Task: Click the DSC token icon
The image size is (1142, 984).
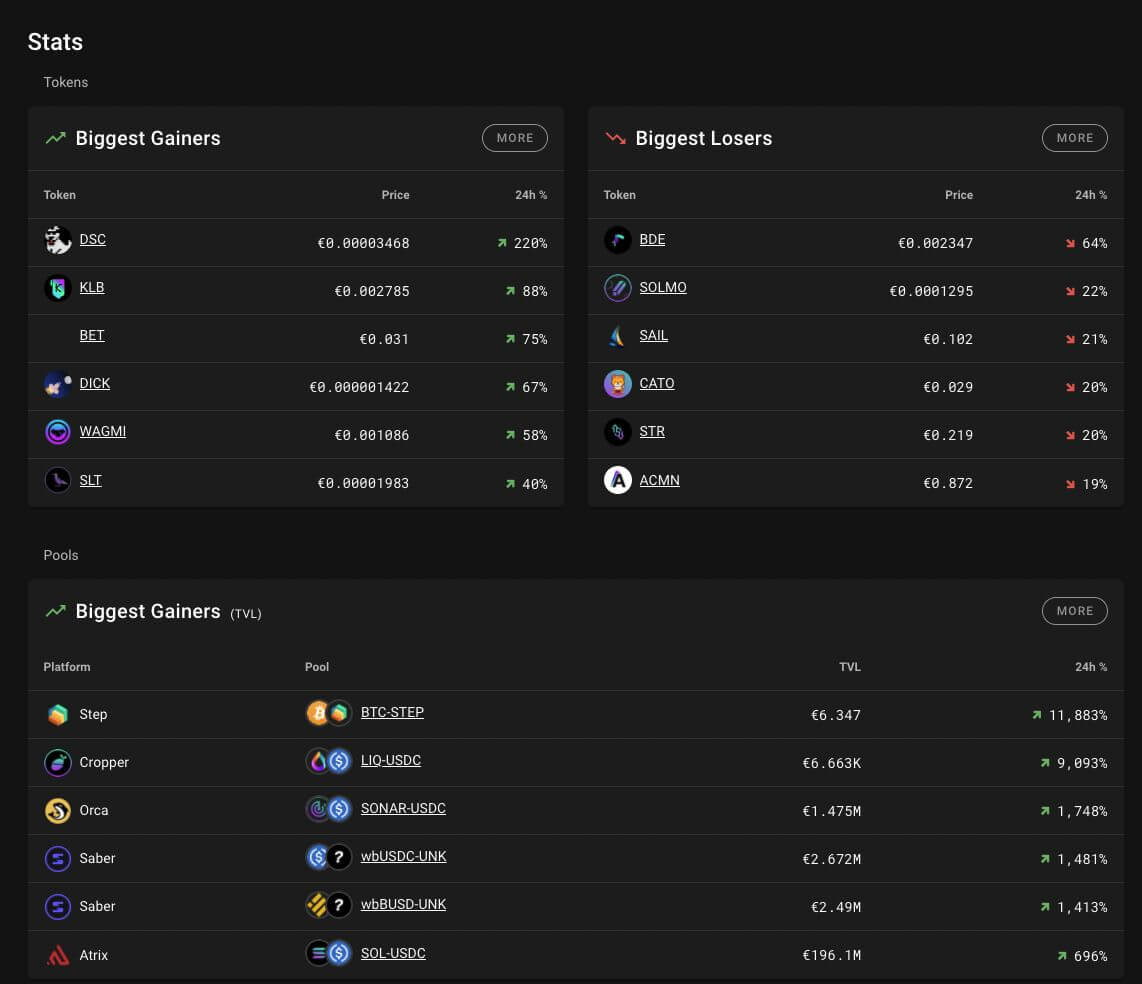Action: 58,240
